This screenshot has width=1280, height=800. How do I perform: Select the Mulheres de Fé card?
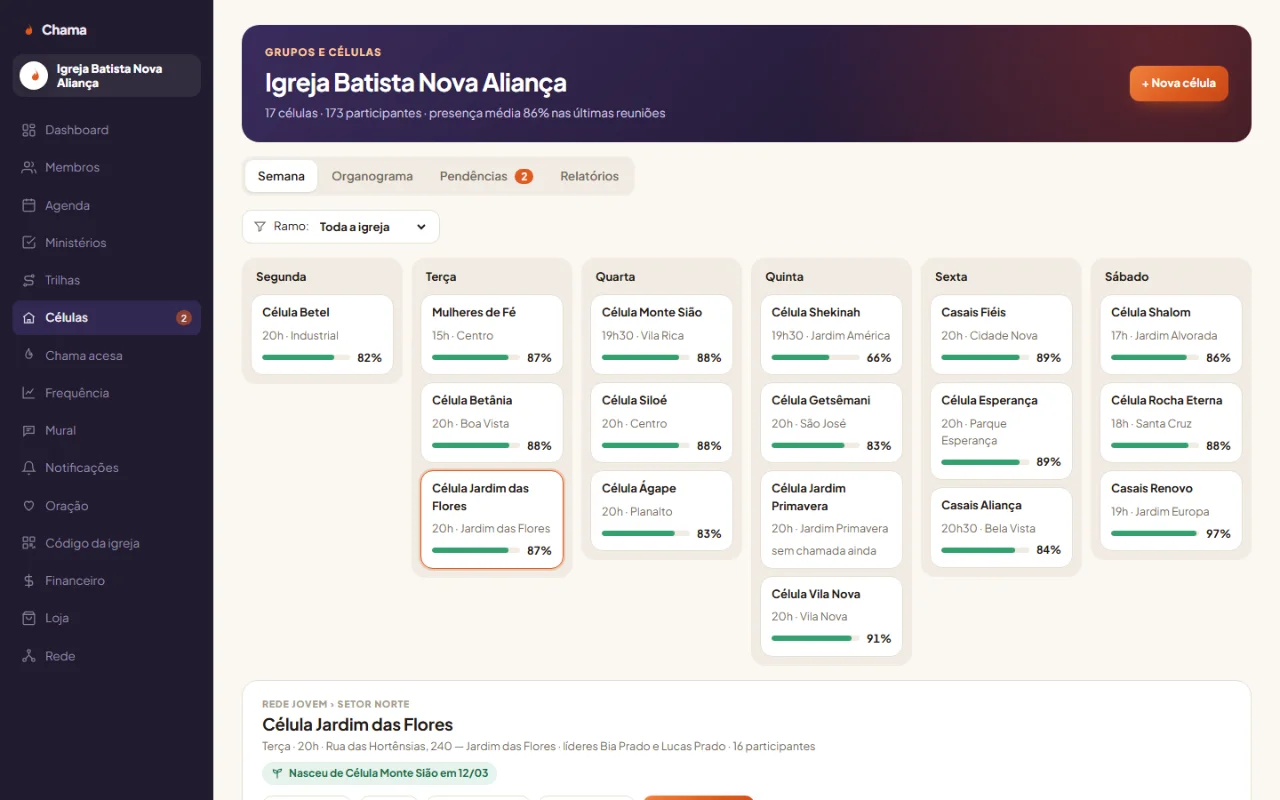(x=492, y=335)
